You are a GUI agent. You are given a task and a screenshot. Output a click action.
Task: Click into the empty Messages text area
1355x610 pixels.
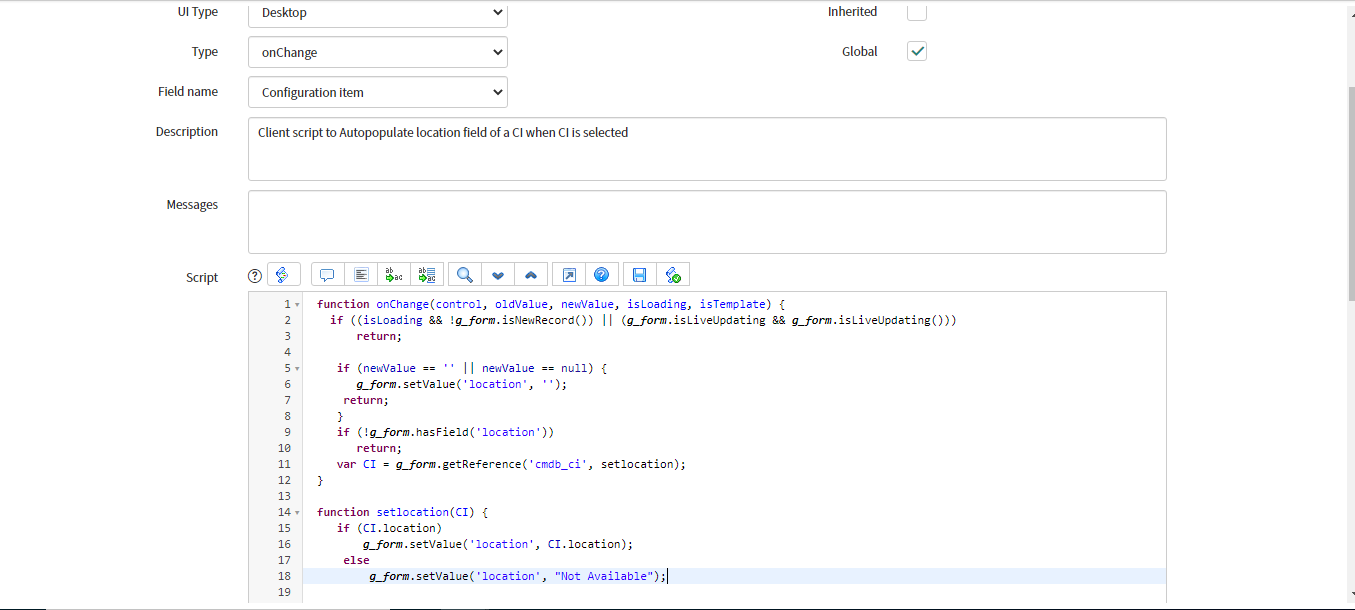707,222
